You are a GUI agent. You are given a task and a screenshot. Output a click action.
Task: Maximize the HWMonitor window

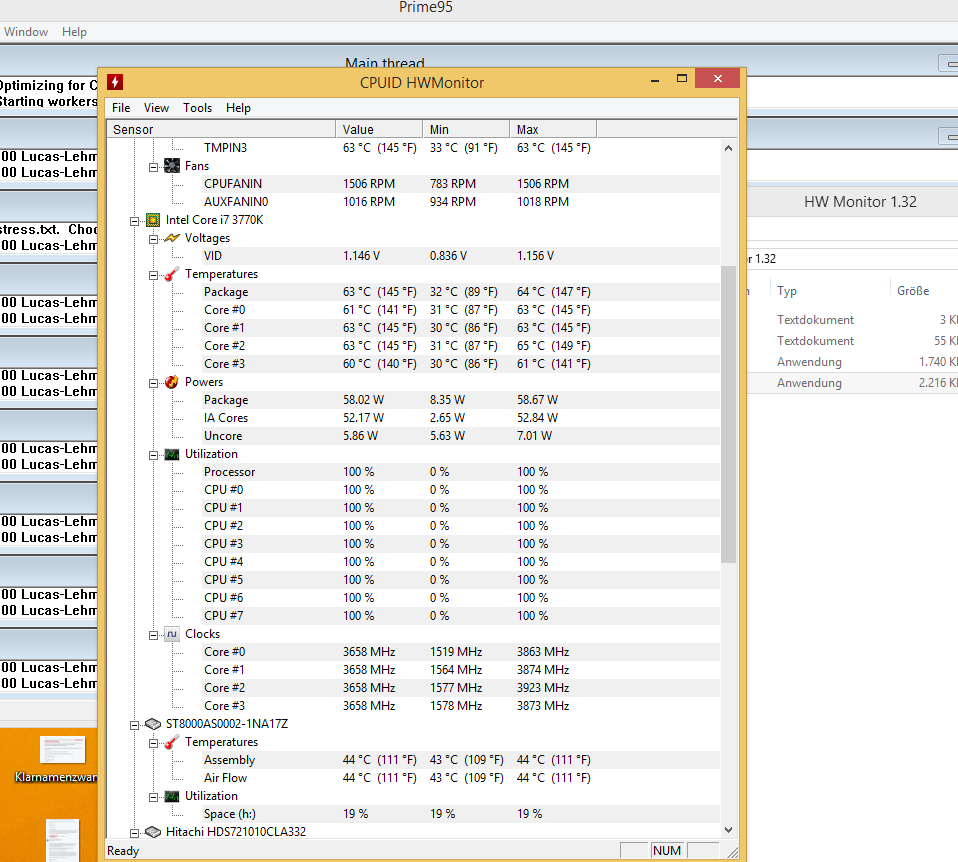(682, 78)
